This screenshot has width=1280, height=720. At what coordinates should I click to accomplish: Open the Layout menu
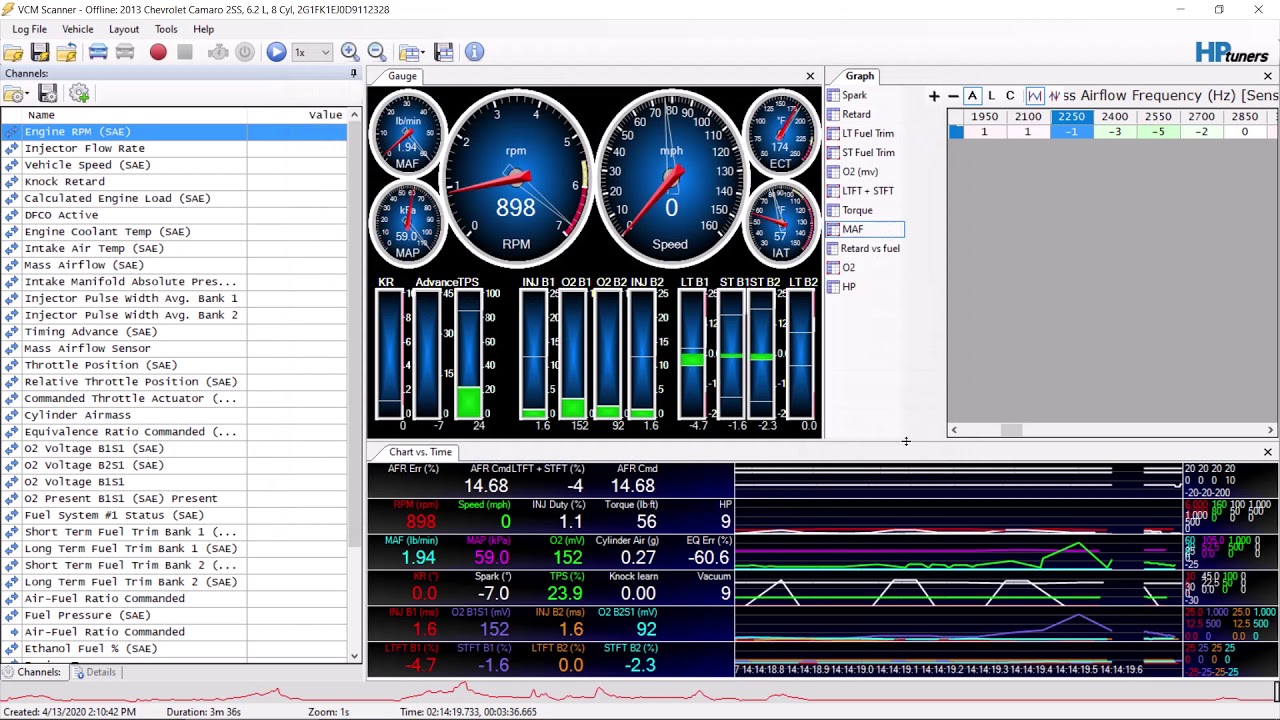[x=124, y=29]
